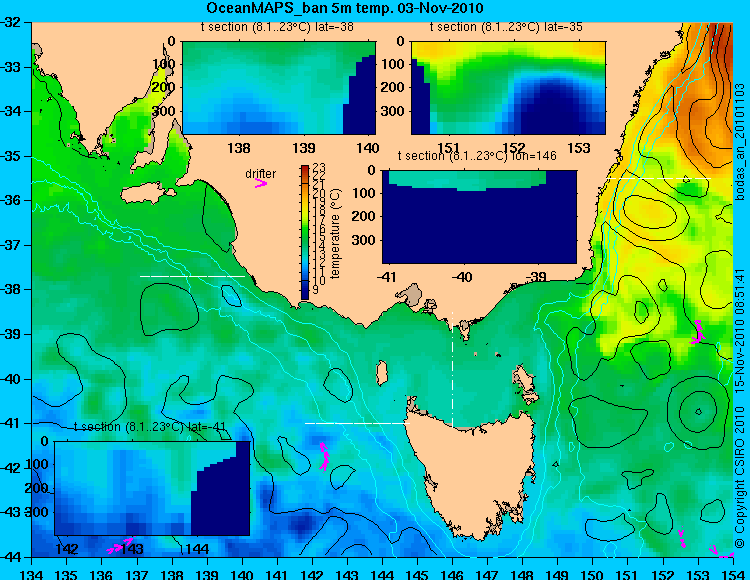Screen dimensions: 750x580
Task: Select the -36 latitude axis label
Action: [10, 200]
